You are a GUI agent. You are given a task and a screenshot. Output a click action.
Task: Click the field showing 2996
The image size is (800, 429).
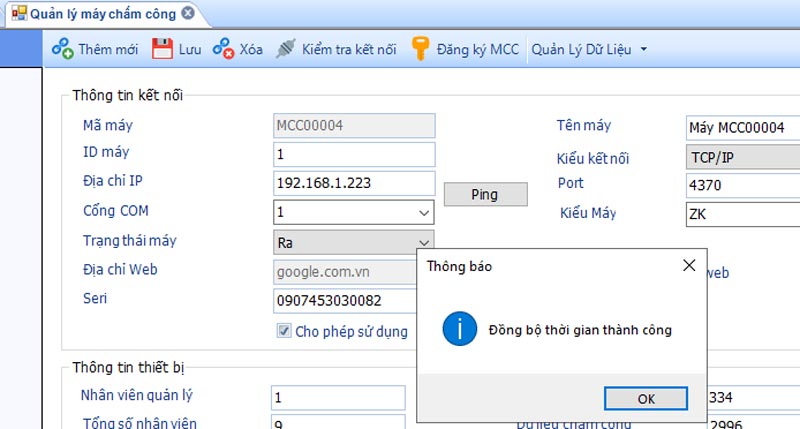753,423
